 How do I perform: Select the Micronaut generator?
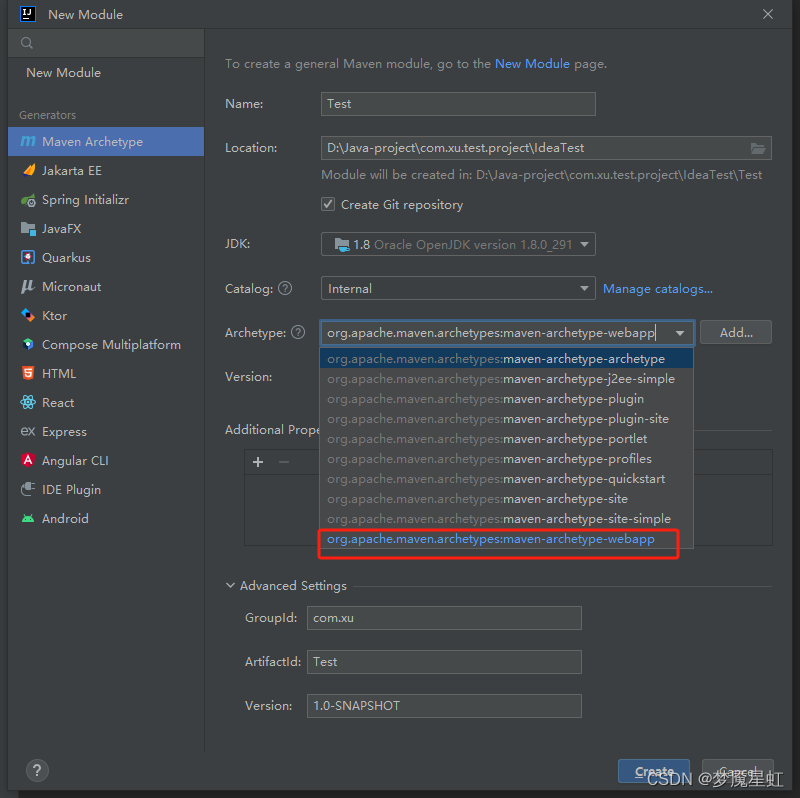point(106,287)
